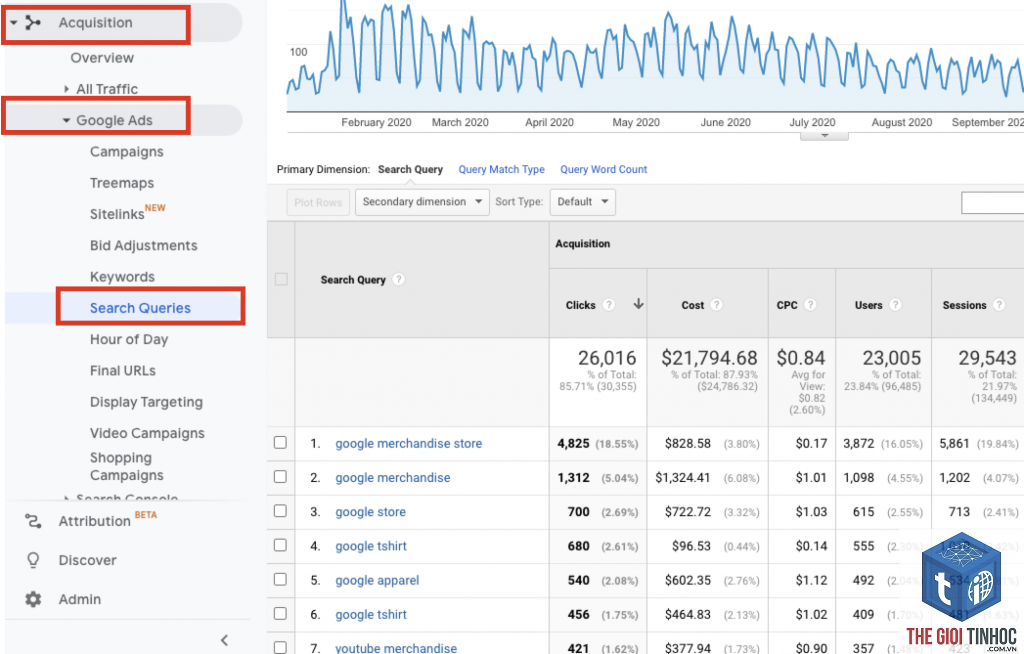Click the Plot Rows button
1024x654 pixels.
(x=318, y=203)
